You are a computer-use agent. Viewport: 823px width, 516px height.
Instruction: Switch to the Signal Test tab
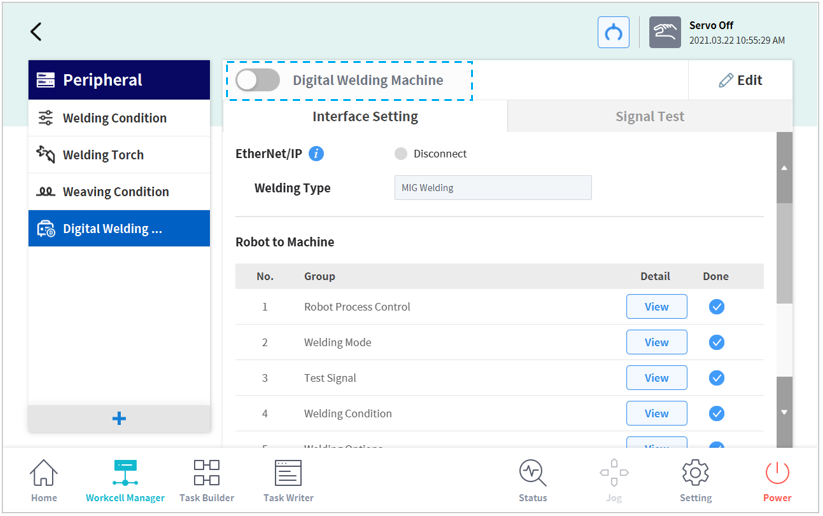tap(649, 116)
